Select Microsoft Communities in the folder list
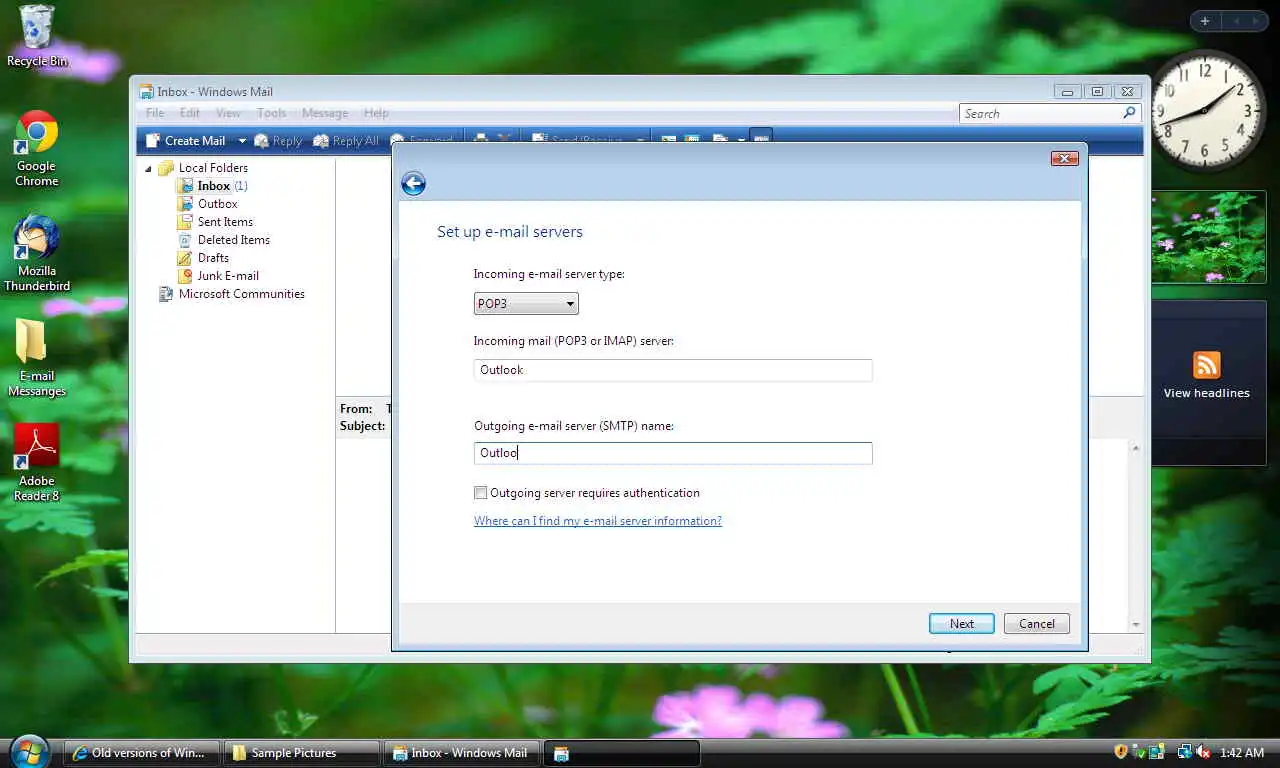 232,294
